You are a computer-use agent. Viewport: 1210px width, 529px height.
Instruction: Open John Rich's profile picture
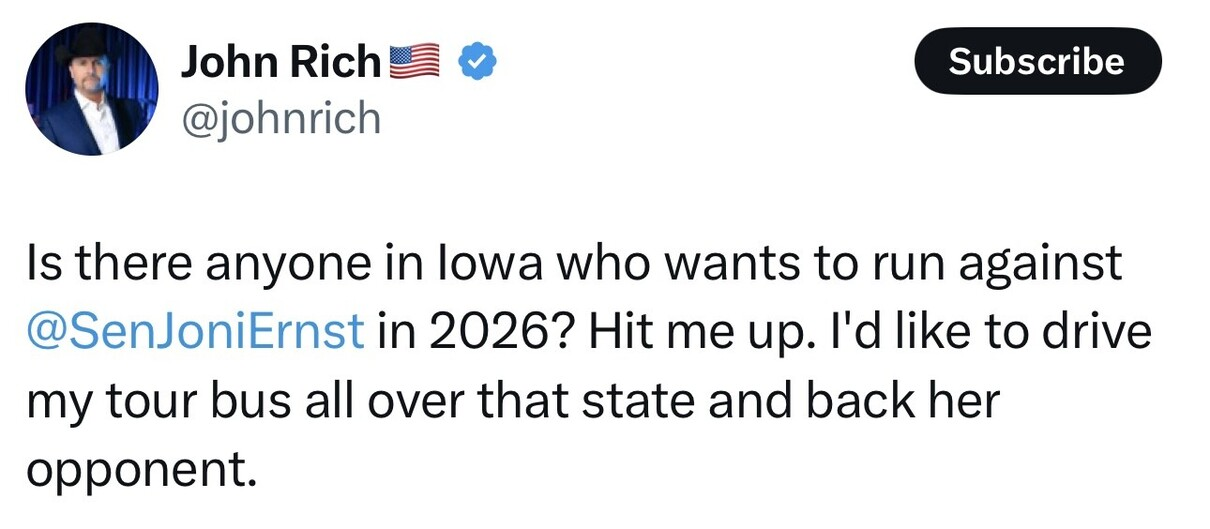point(92,89)
